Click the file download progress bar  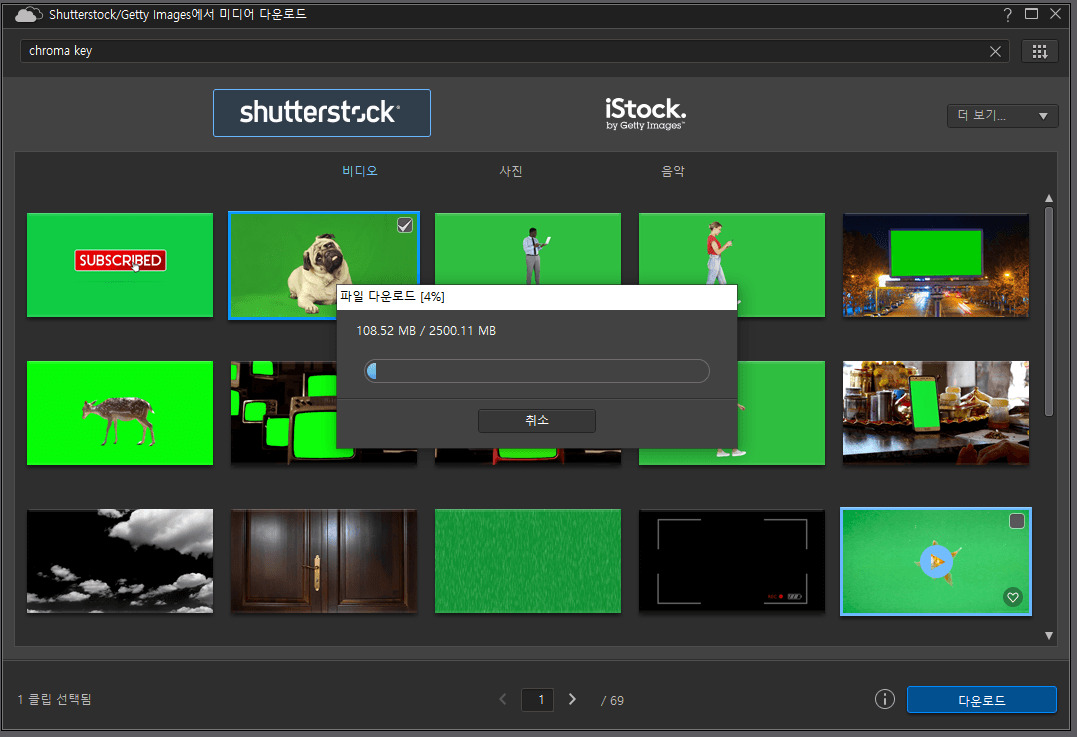click(x=537, y=372)
